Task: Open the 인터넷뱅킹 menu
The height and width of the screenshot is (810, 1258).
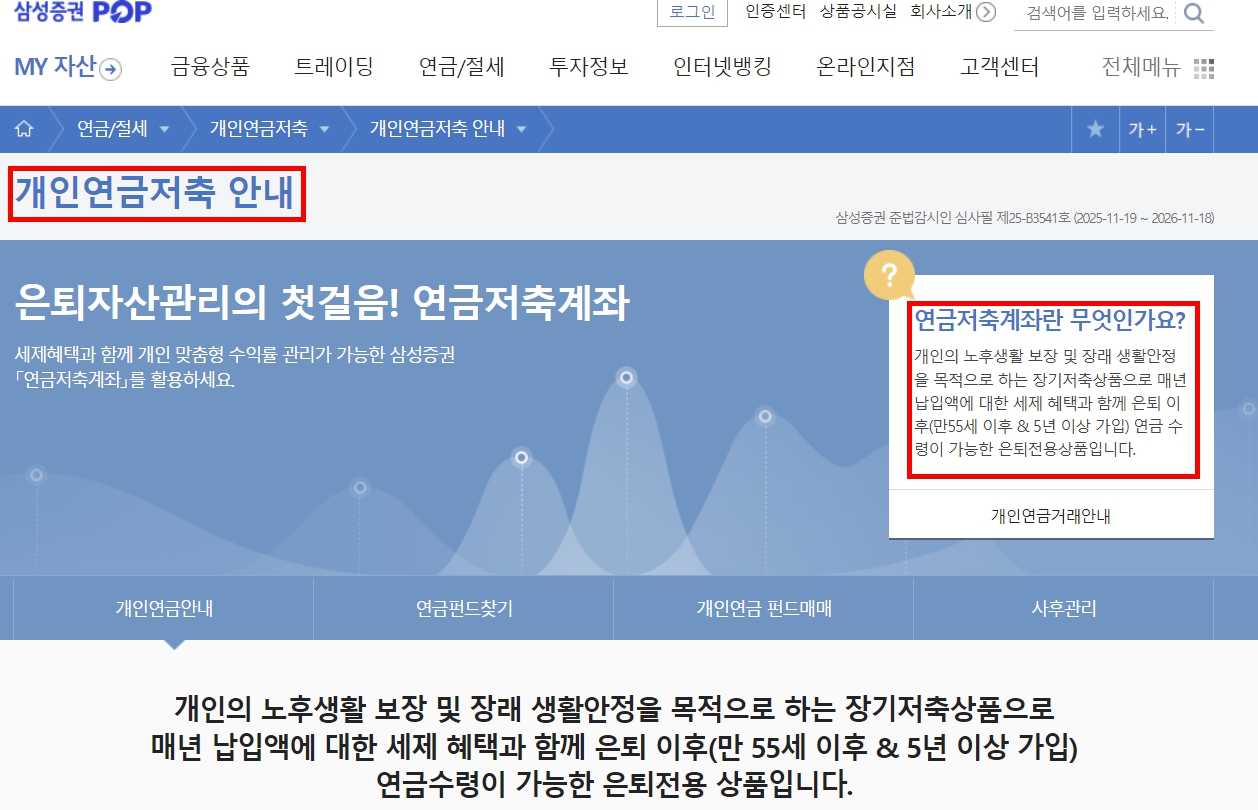Action: (723, 67)
